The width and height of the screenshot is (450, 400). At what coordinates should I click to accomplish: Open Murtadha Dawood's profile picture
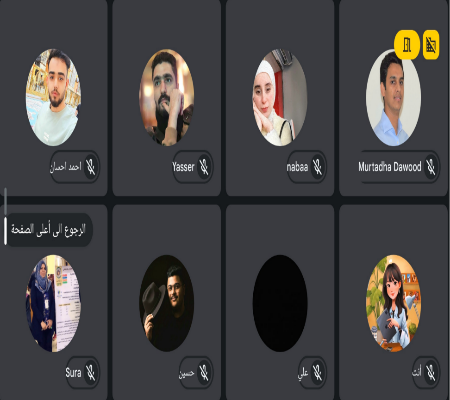393,98
